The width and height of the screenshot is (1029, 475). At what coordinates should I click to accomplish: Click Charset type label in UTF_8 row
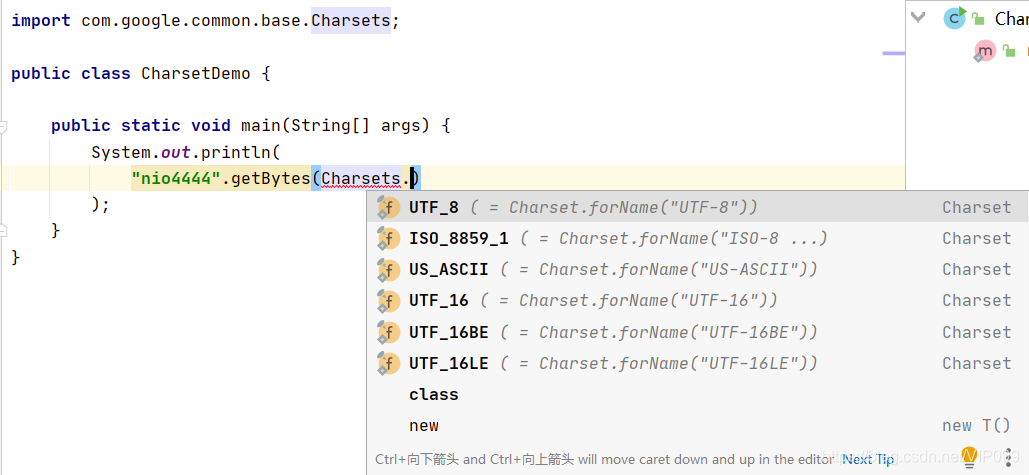[x=976, y=207]
